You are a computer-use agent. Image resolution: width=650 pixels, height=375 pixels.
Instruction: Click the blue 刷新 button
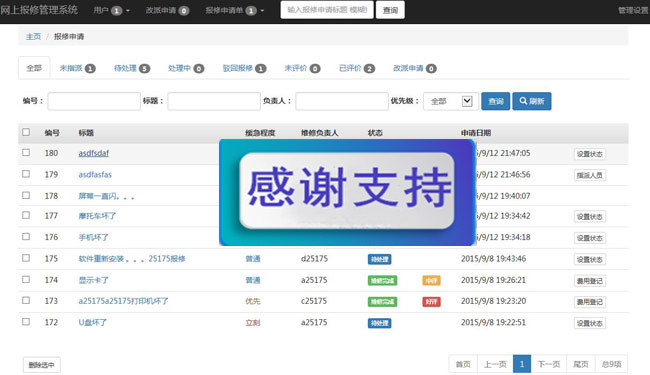click(x=532, y=101)
